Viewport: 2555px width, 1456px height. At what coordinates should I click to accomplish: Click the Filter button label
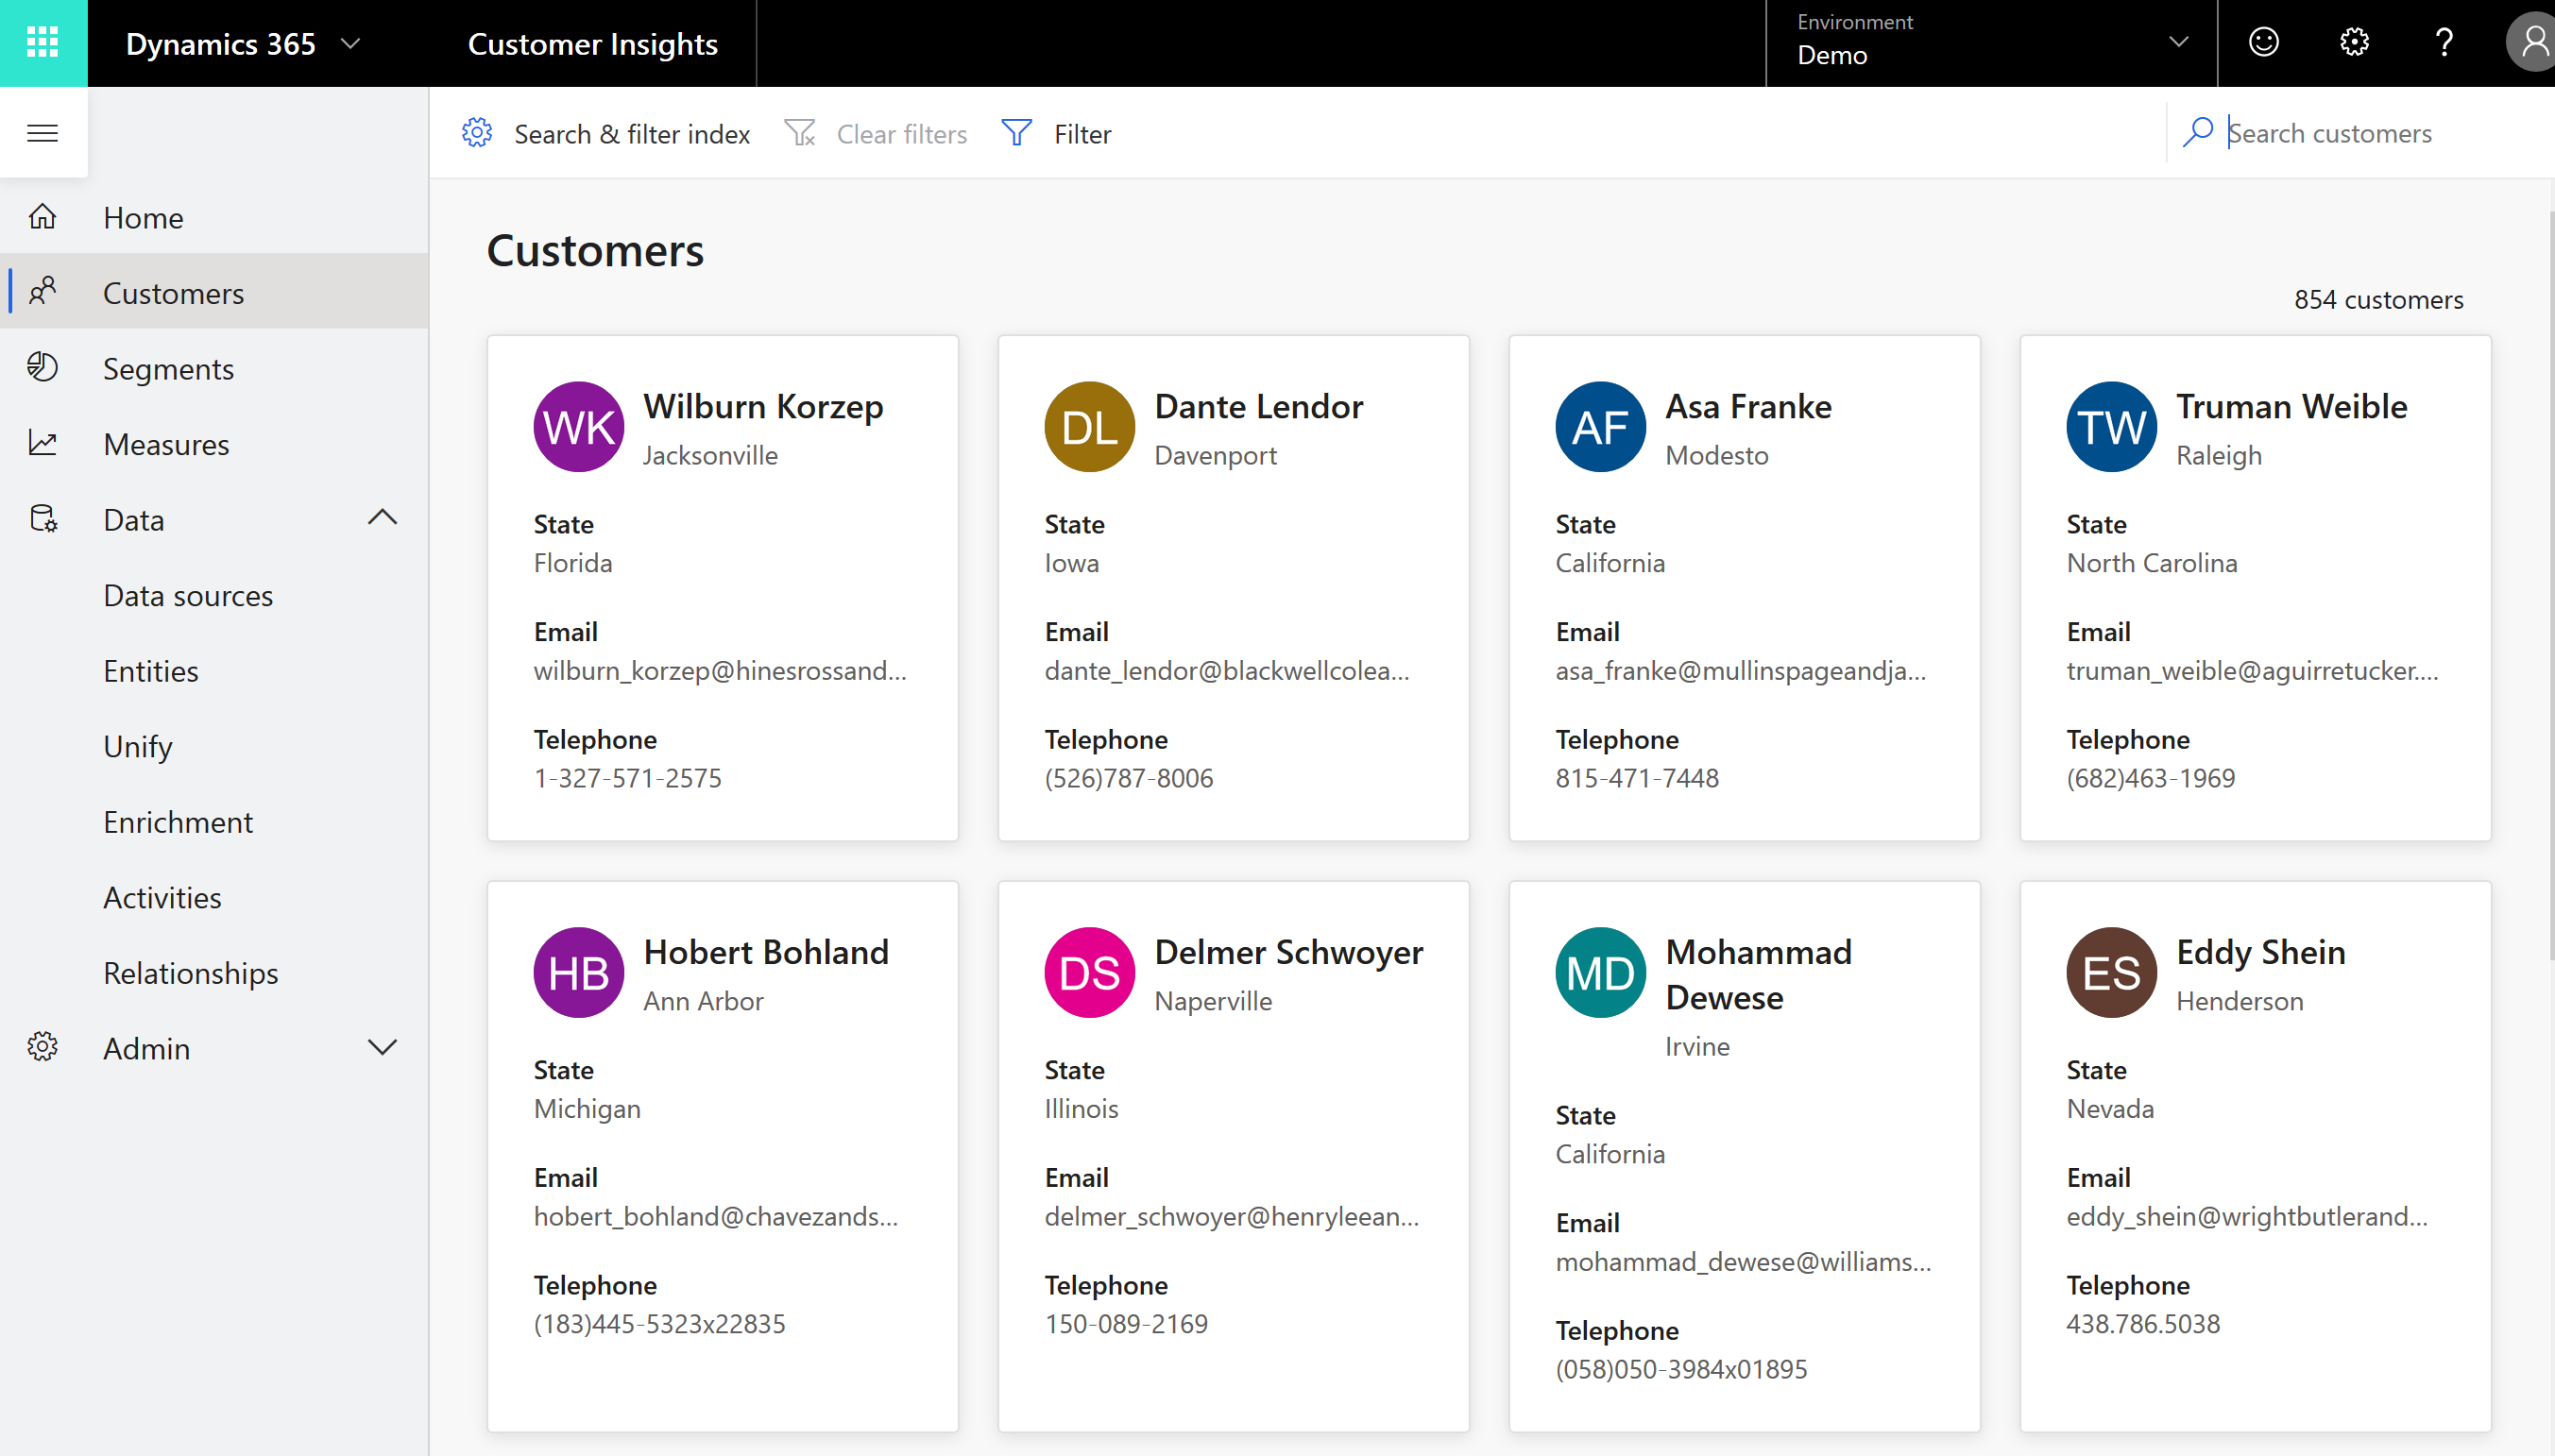point(1083,134)
